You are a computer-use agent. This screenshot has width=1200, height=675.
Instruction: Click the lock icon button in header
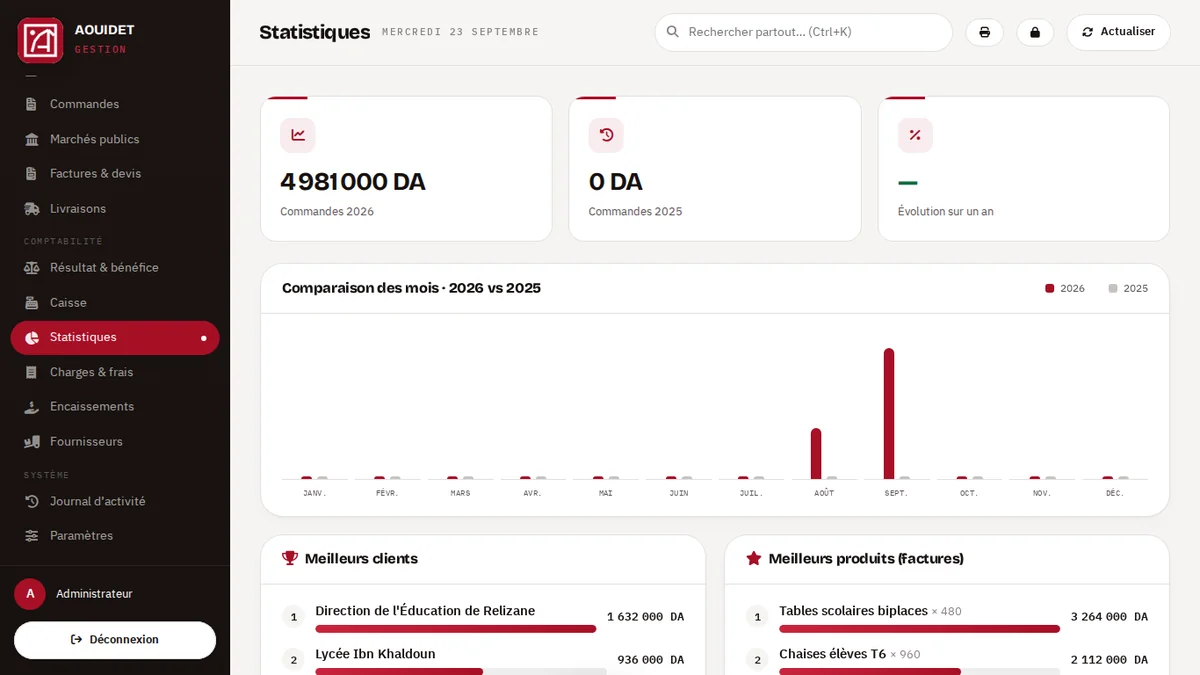1035,32
